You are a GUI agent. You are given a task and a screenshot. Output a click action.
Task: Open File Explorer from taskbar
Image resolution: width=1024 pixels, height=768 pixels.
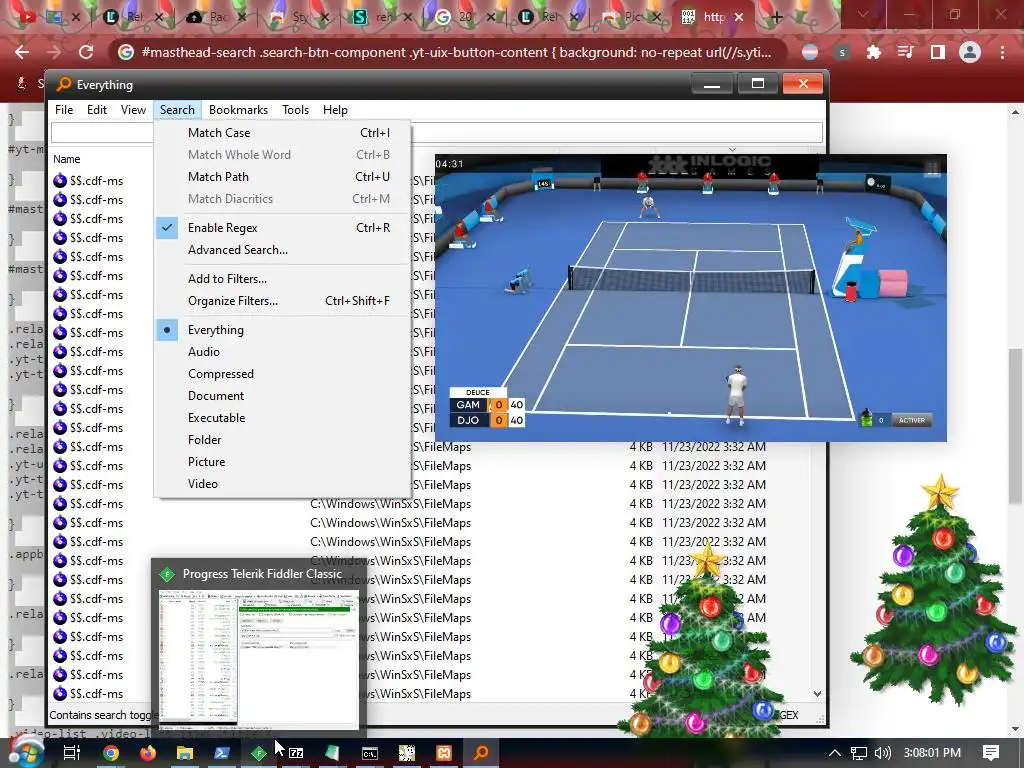click(185, 753)
